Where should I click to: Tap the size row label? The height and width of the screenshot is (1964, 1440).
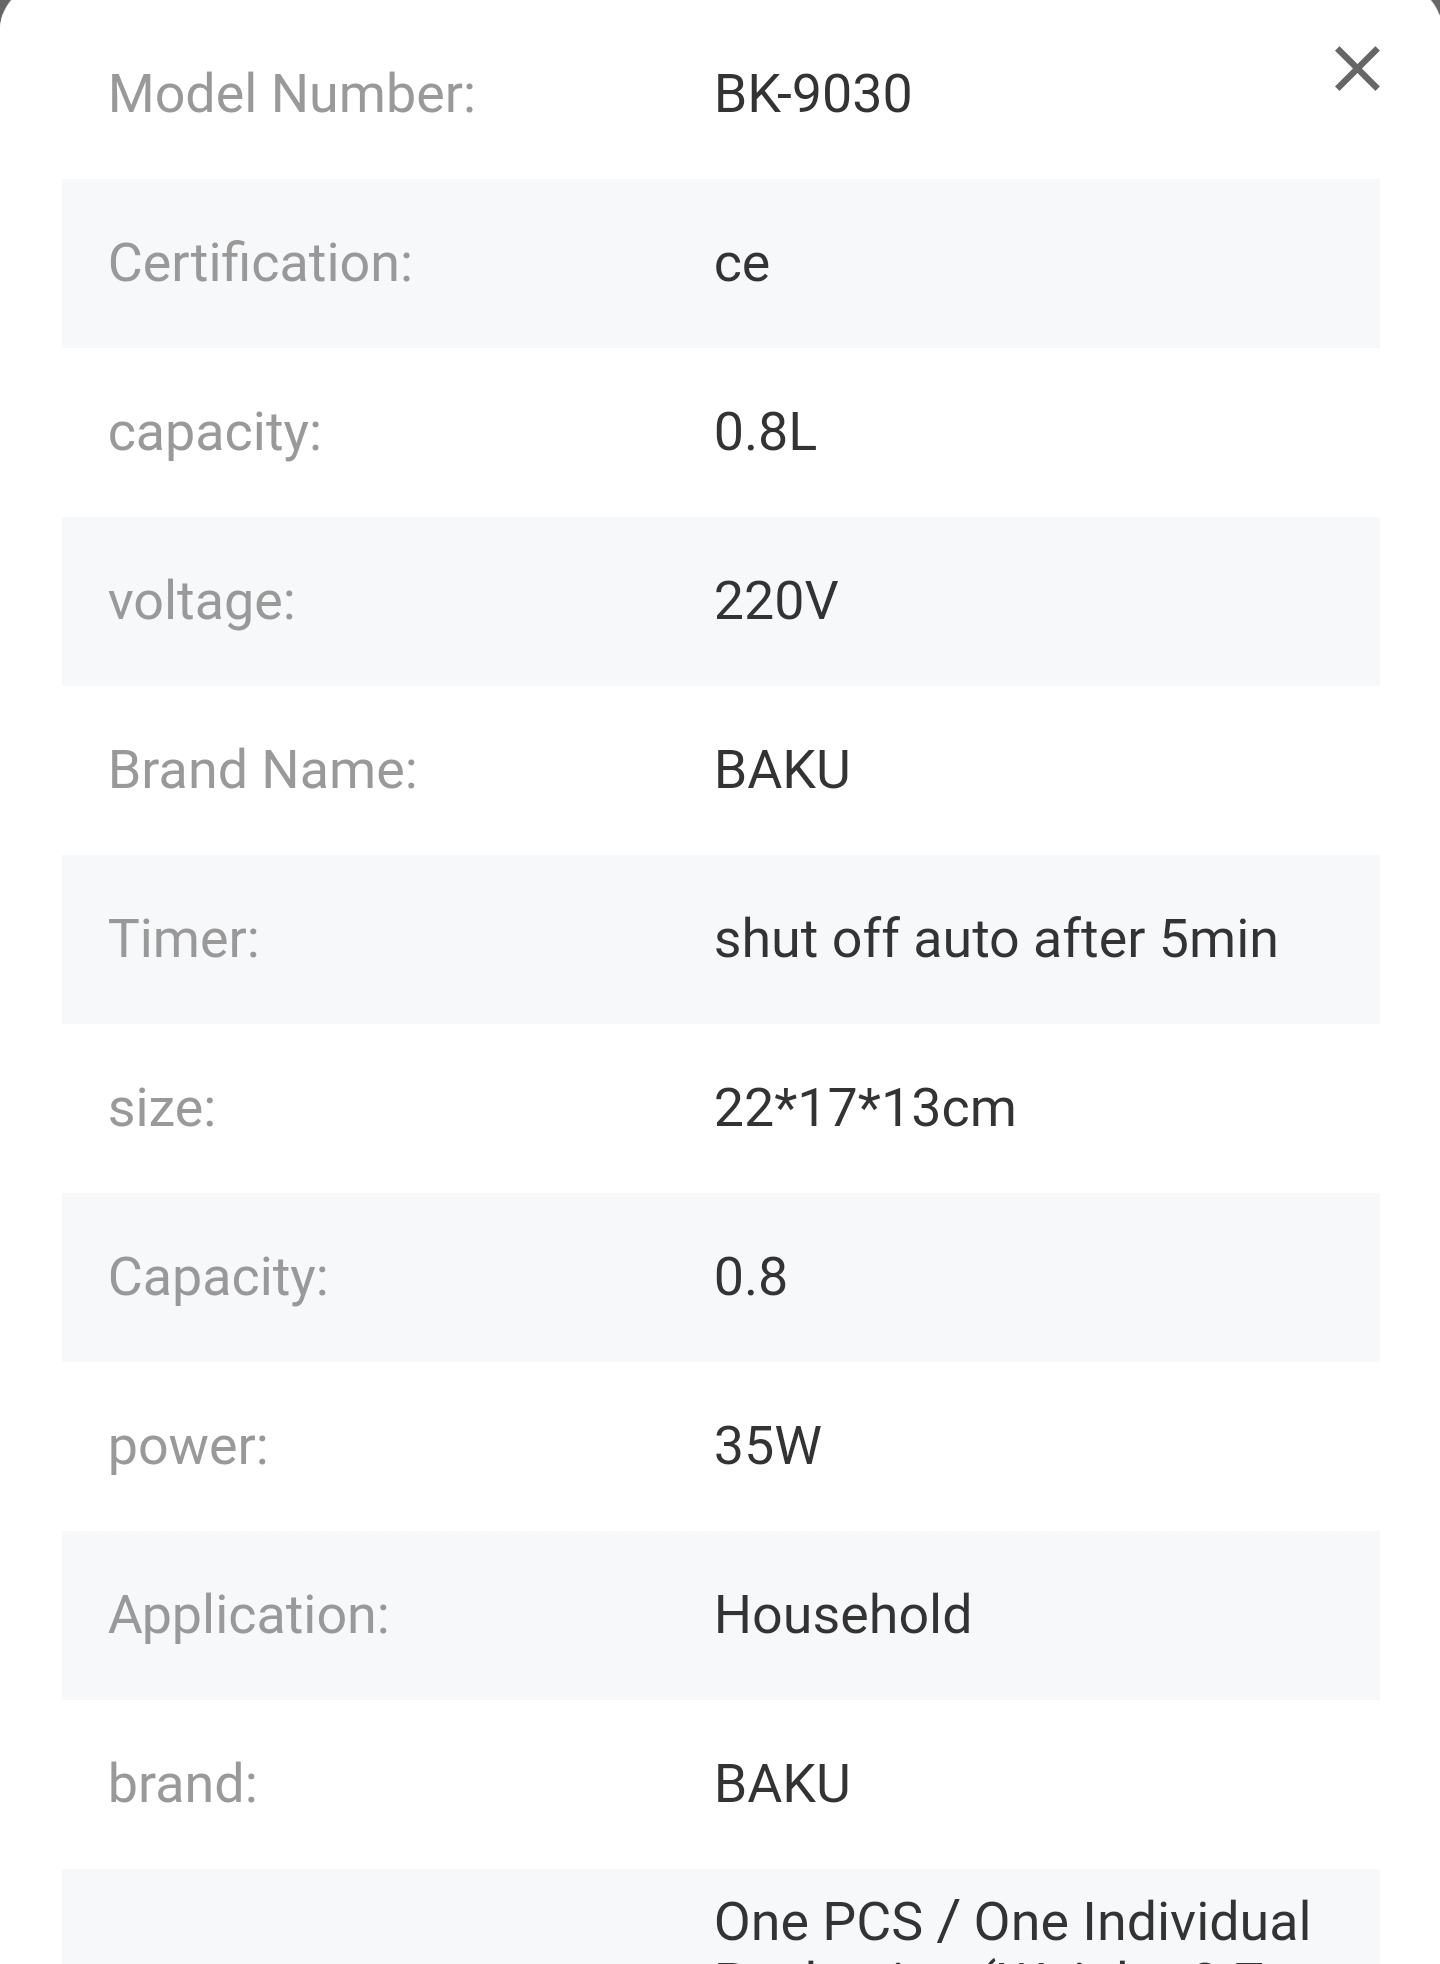click(x=162, y=1108)
